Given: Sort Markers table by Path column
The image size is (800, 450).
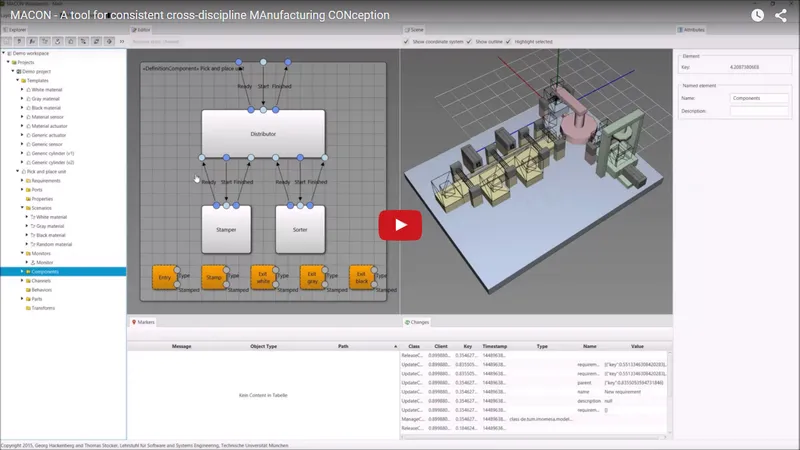Looking at the screenshot, I should 343,346.
